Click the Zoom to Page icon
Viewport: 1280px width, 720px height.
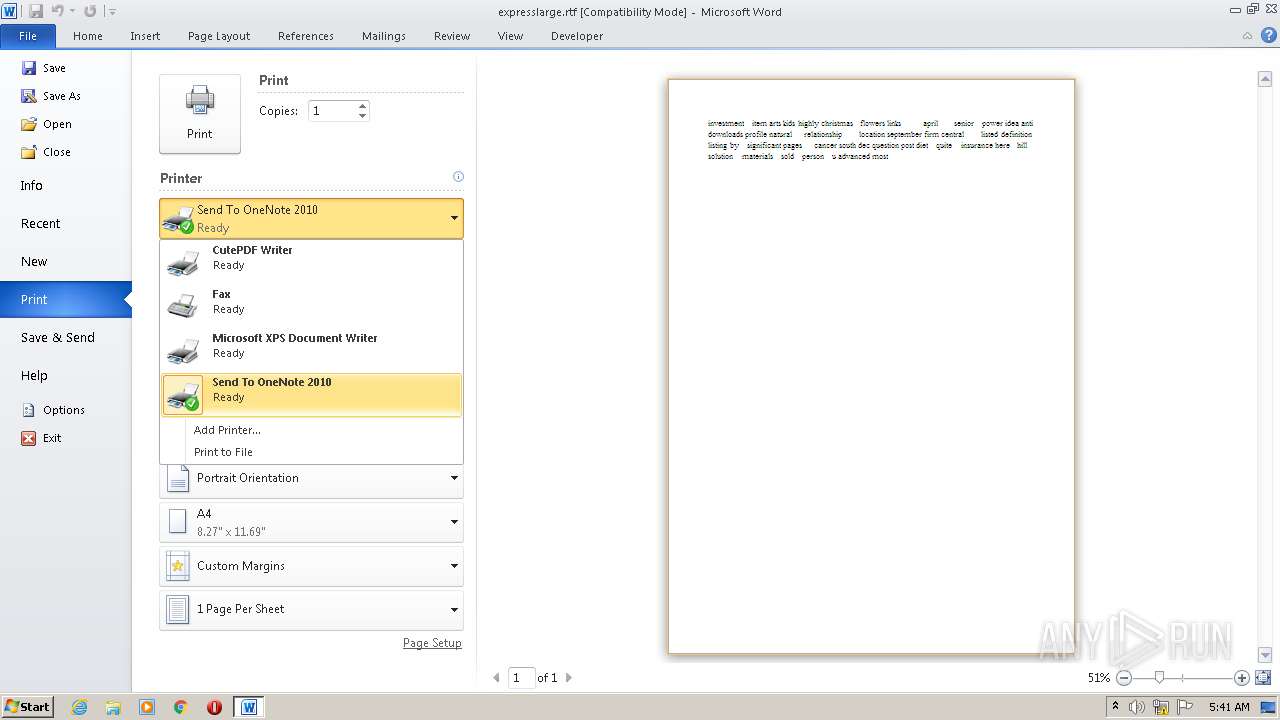pyautogui.click(x=1263, y=677)
